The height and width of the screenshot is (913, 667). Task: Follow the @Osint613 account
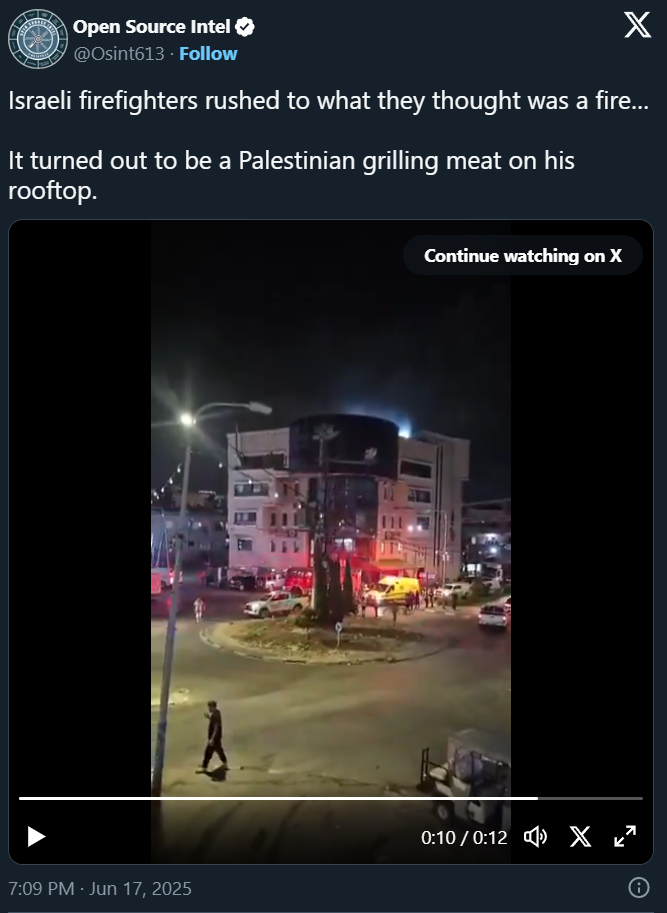(208, 54)
